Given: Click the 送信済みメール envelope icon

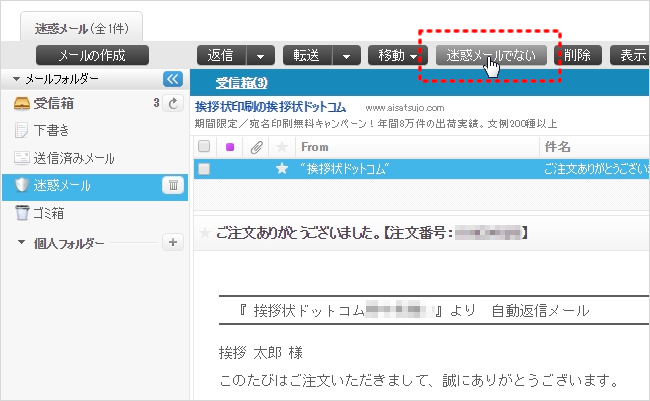Looking at the screenshot, I should click(22, 158).
